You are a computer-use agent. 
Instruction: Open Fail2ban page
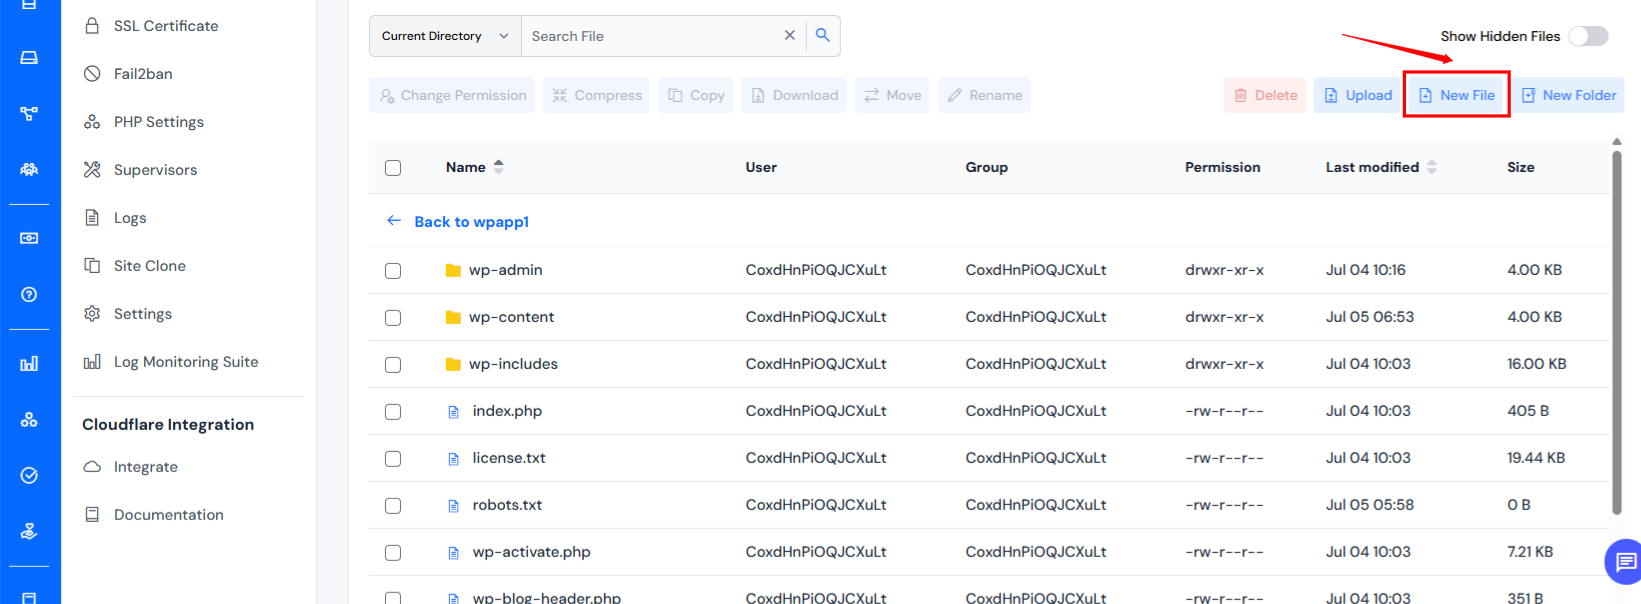pyautogui.click(x=143, y=74)
